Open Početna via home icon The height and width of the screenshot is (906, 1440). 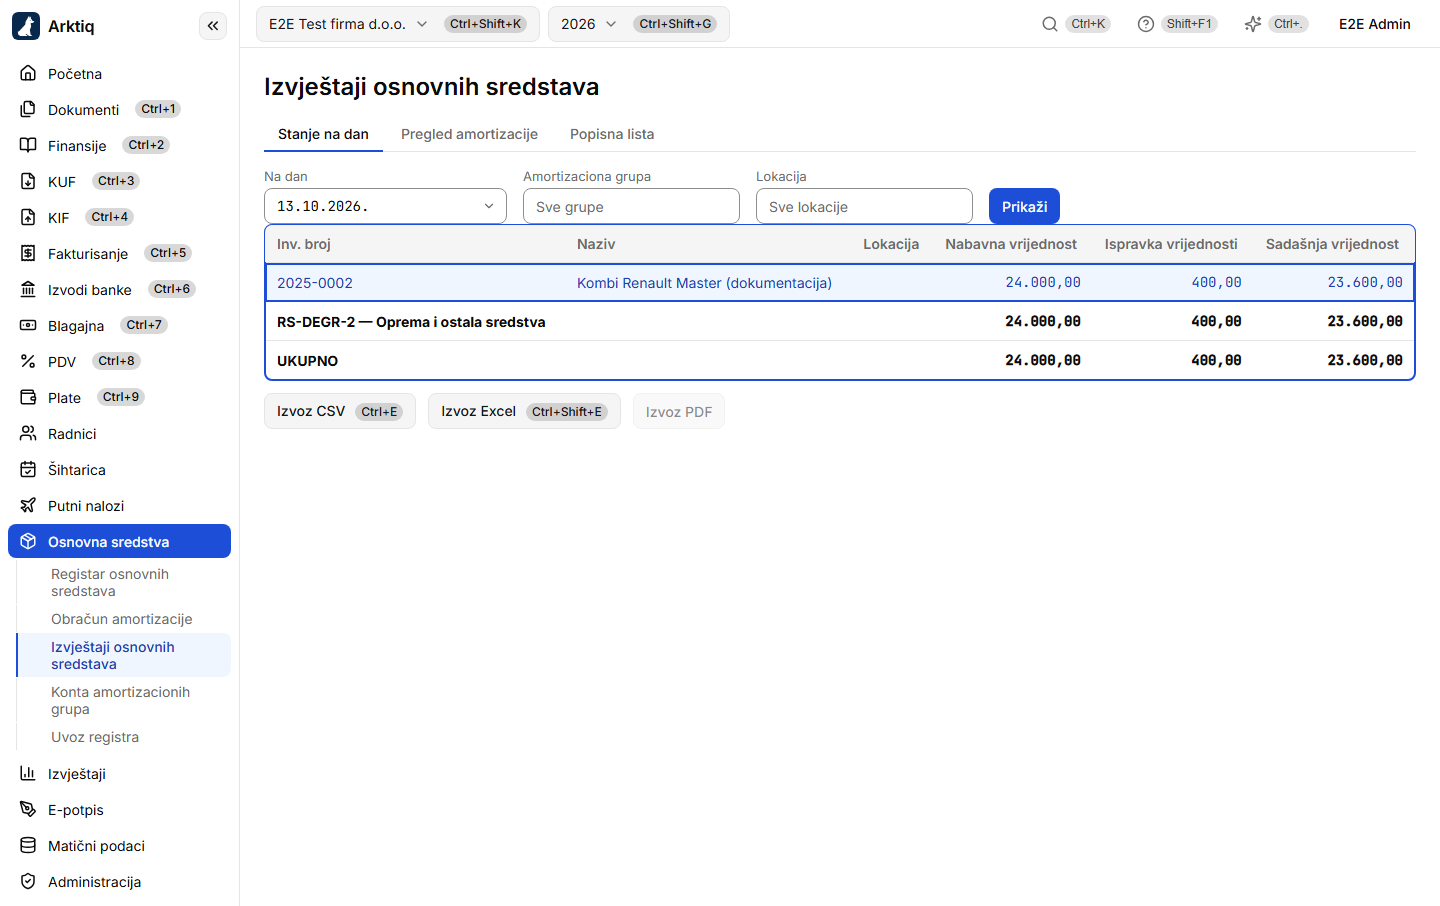coord(28,74)
